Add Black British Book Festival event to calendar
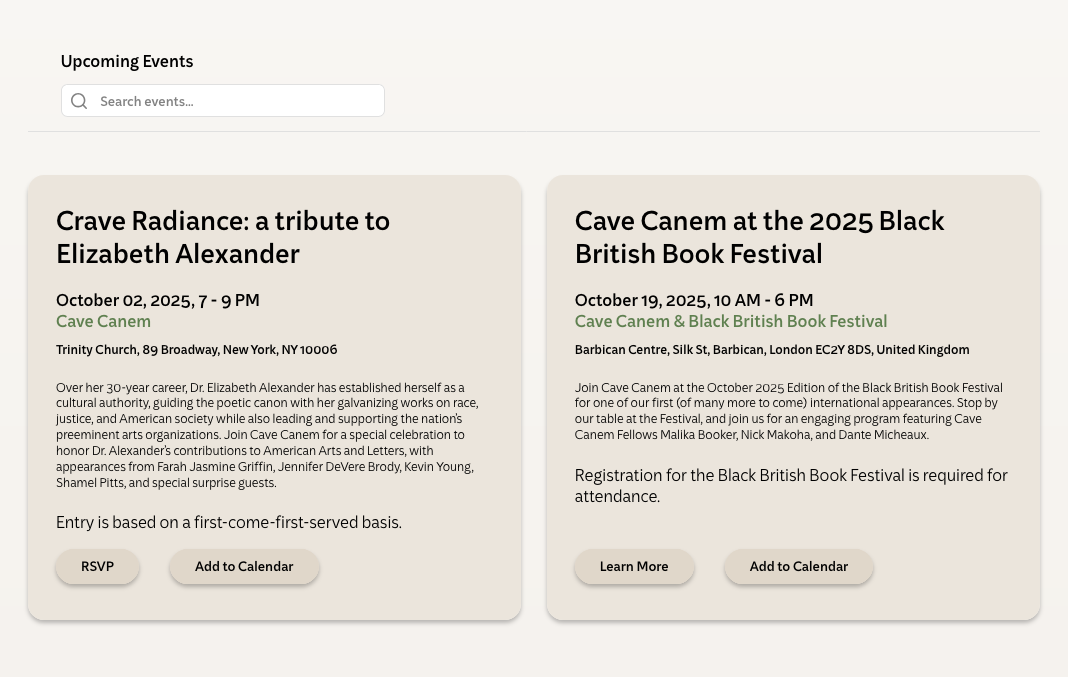The width and height of the screenshot is (1068, 677). point(798,567)
